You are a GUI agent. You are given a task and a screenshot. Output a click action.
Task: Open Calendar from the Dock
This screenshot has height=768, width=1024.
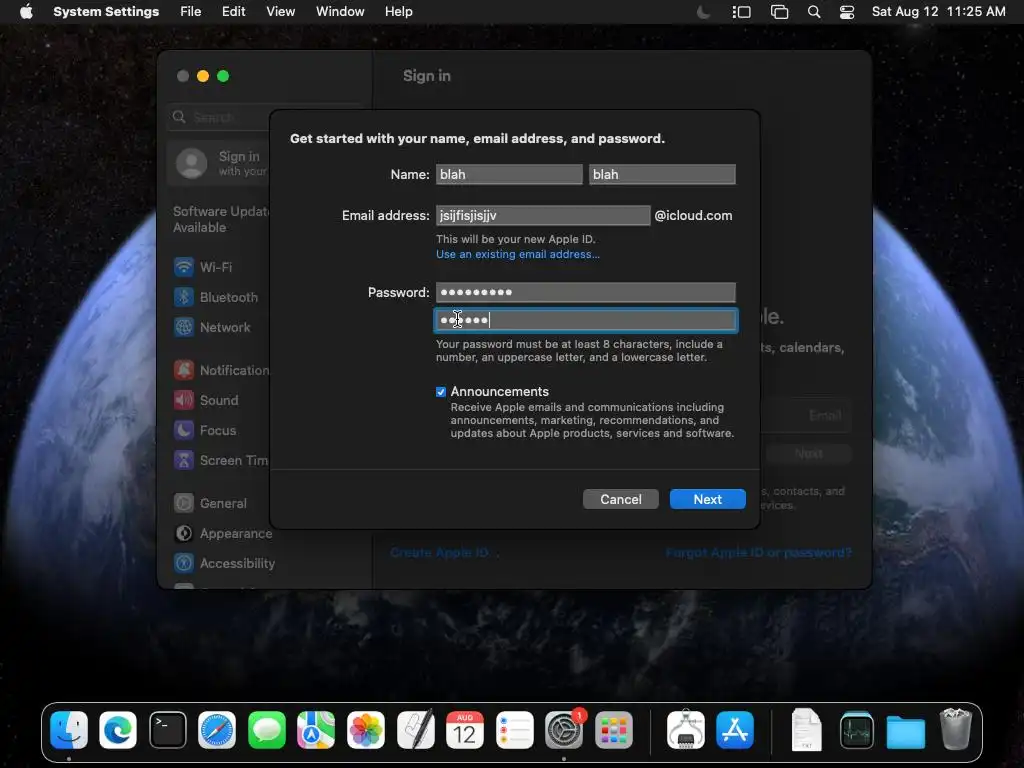click(x=465, y=729)
